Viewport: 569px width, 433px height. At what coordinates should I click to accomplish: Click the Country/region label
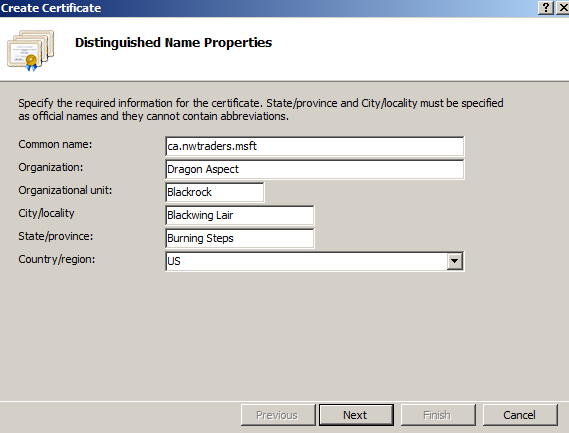[57, 259]
